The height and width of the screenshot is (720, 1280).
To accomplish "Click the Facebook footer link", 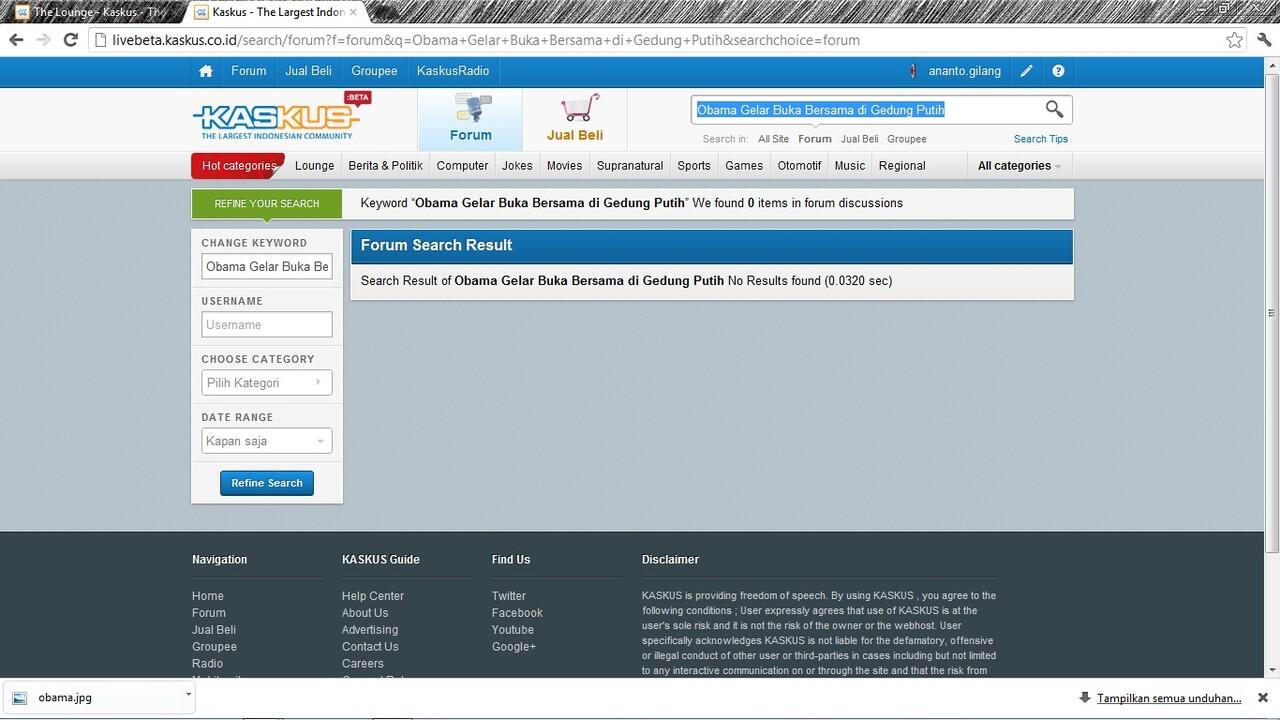I will (x=517, y=613).
